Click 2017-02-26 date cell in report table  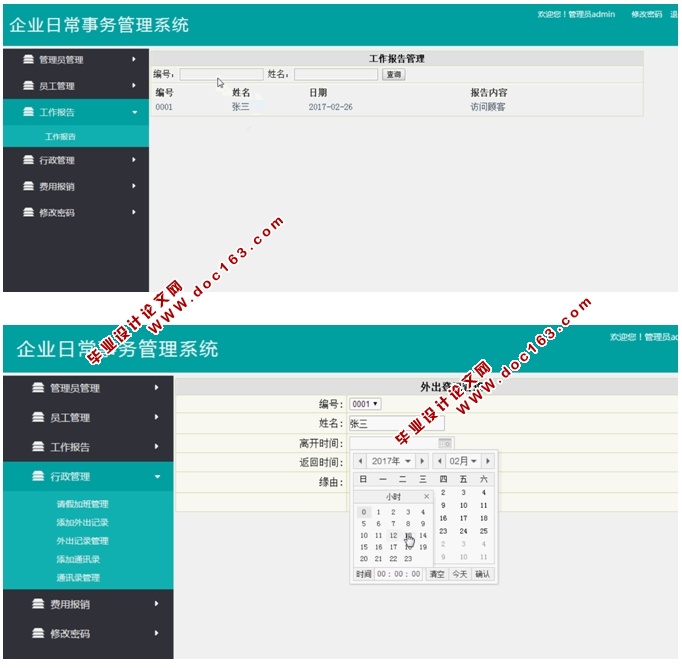[331, 107]
